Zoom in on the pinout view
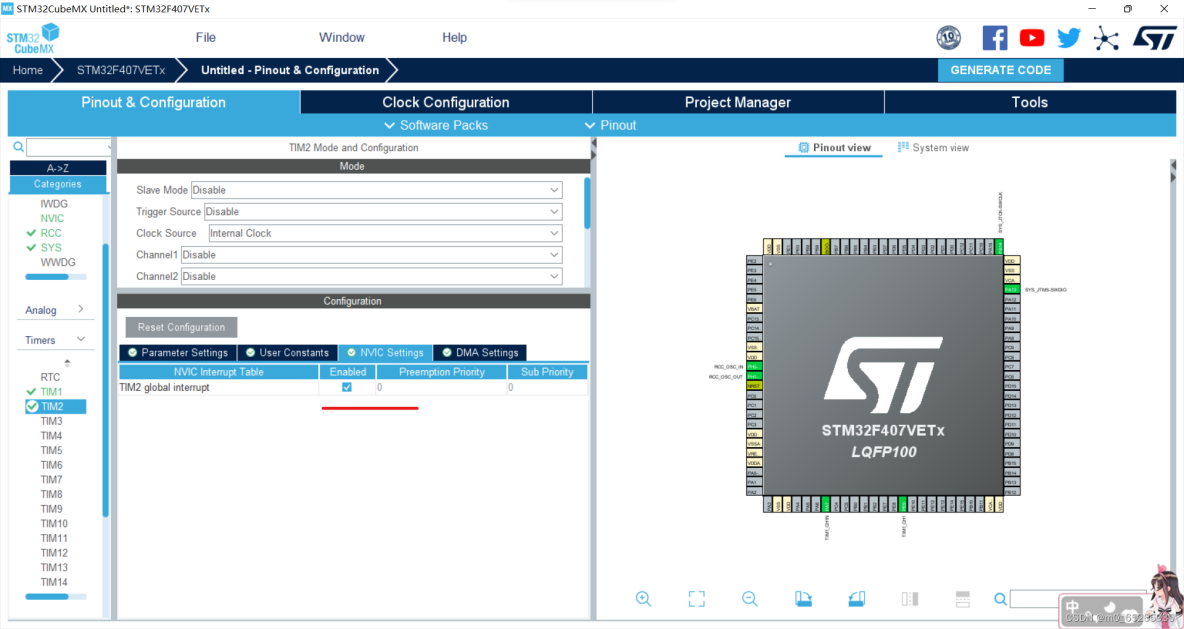 point(643,598)
